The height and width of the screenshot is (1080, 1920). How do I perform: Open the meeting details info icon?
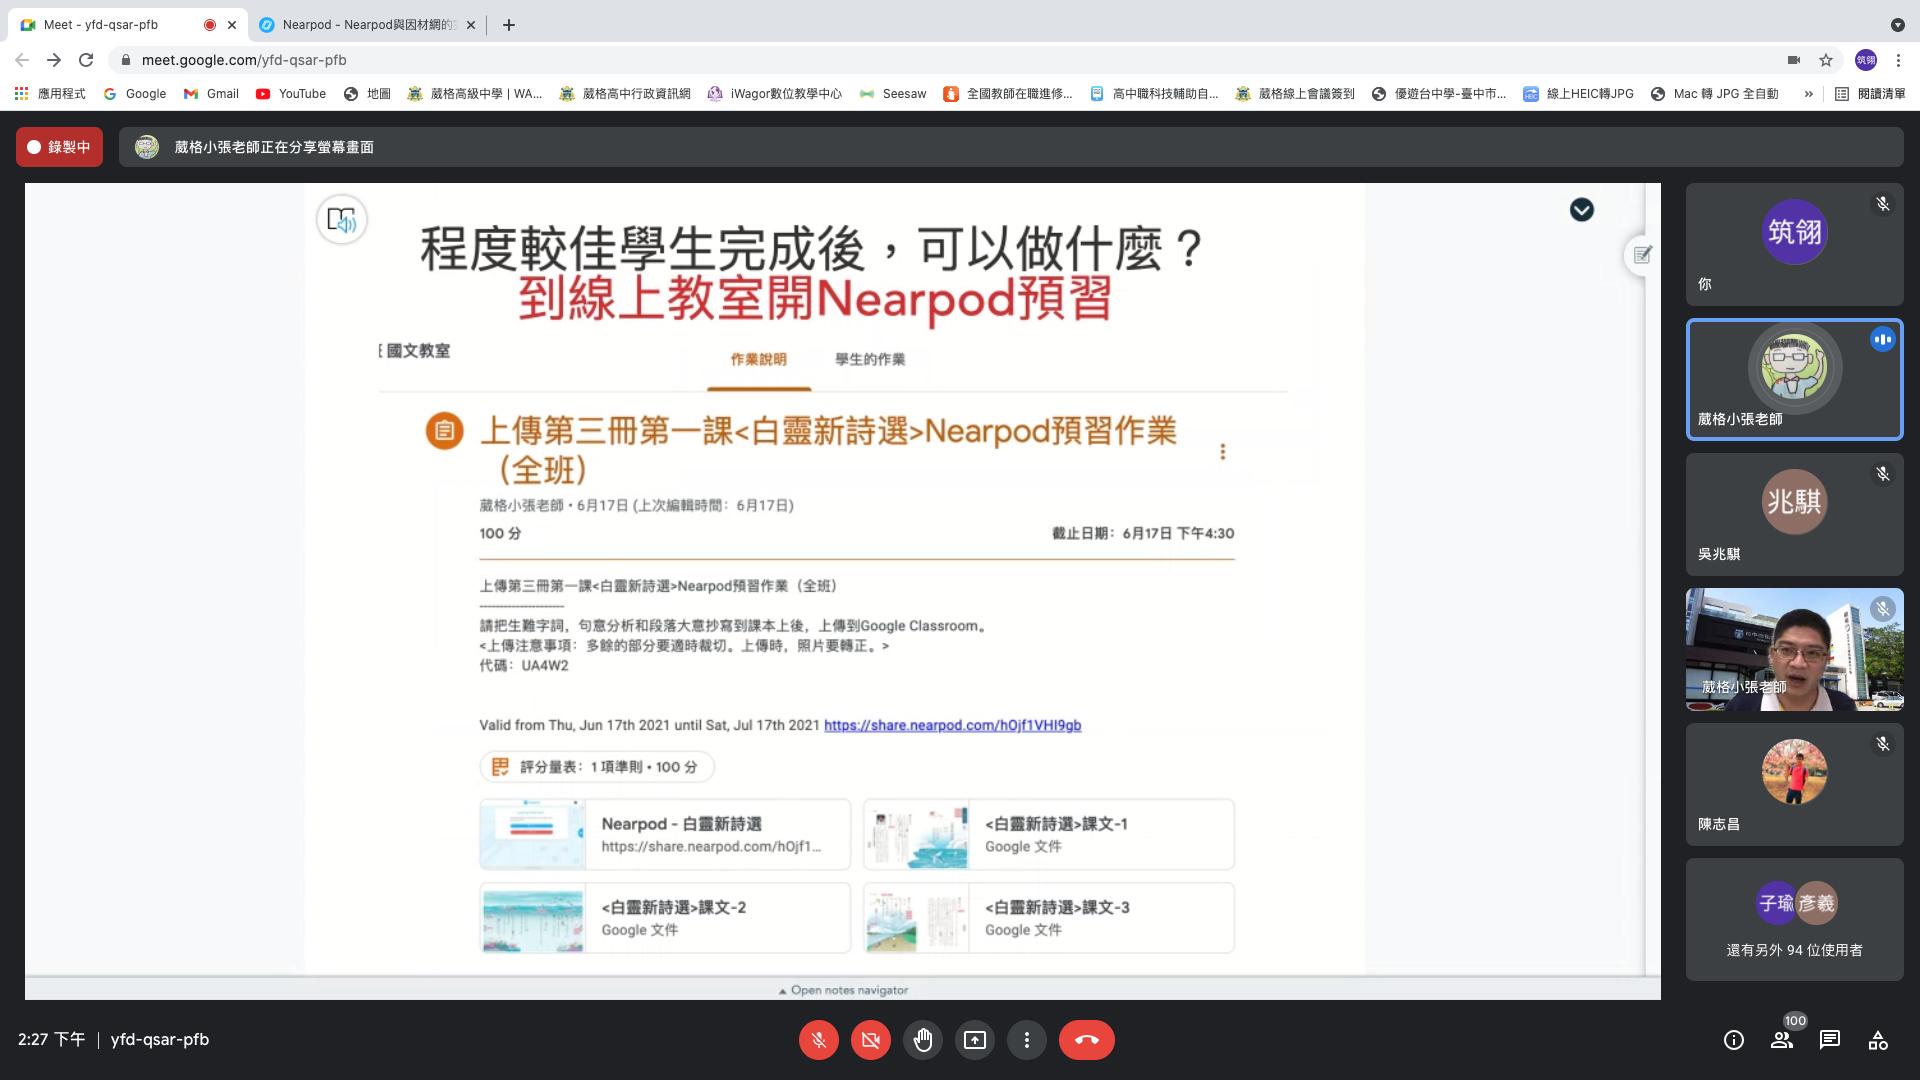click(x=1734, y=1040)
